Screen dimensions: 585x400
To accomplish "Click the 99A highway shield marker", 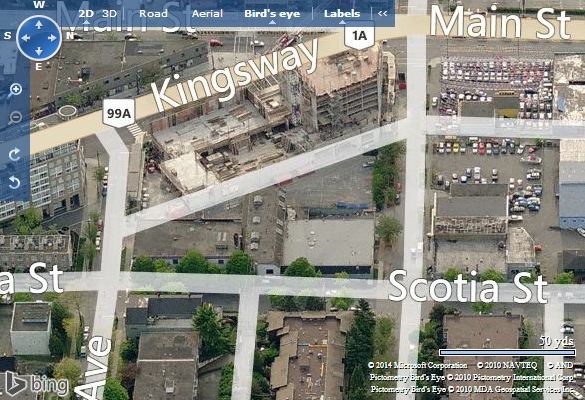I will [119, 113].
